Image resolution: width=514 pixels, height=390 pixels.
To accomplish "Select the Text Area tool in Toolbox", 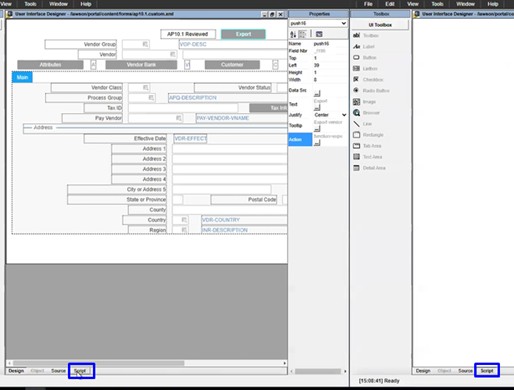I will tap(367, 157).
